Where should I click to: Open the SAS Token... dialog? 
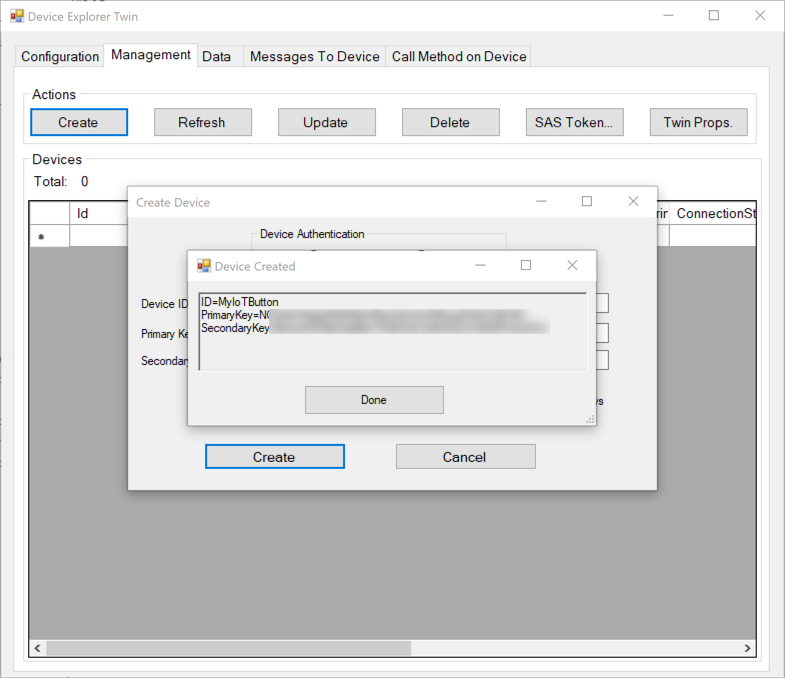tap(575, 122)
